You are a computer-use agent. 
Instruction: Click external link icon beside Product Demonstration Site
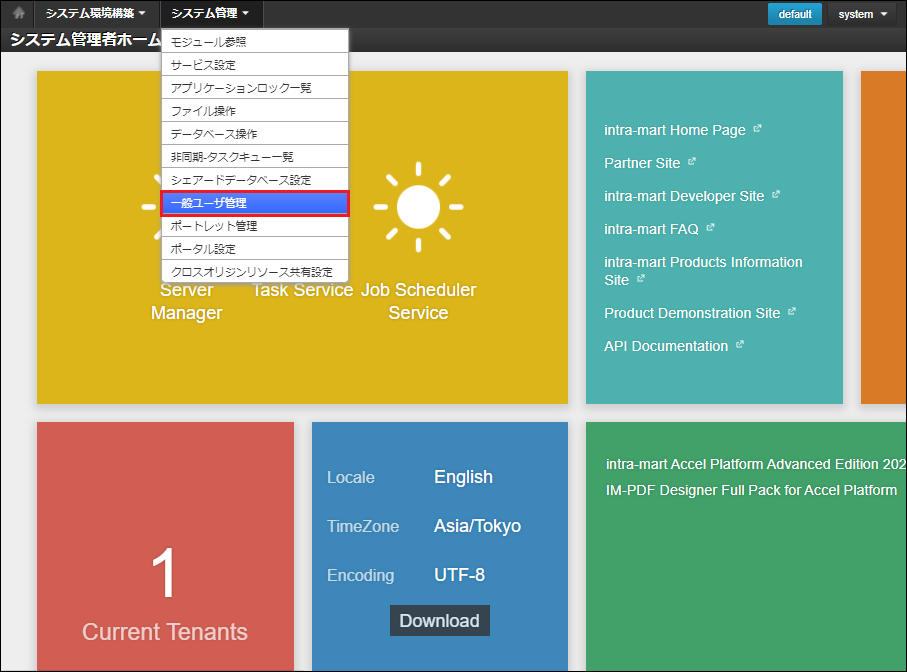coord(791,312)
